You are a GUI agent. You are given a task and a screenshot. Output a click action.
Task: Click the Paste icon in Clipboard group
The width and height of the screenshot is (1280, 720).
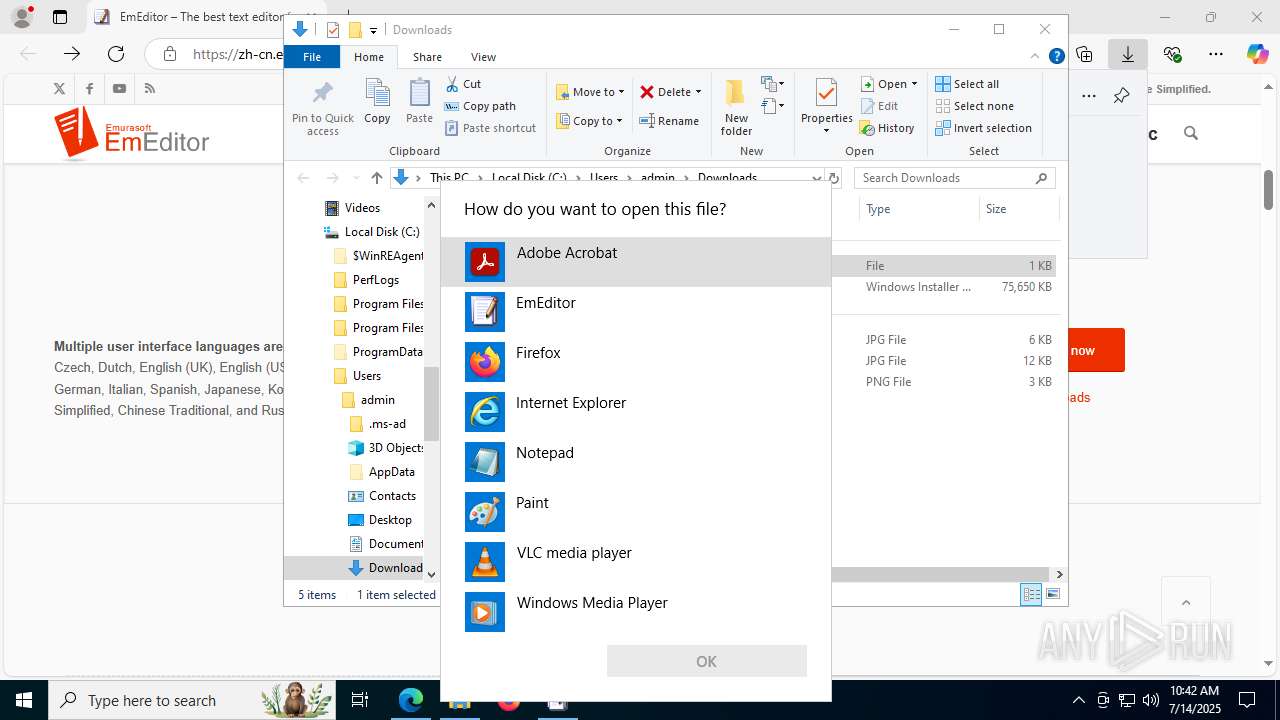click(x=419, y=102)
